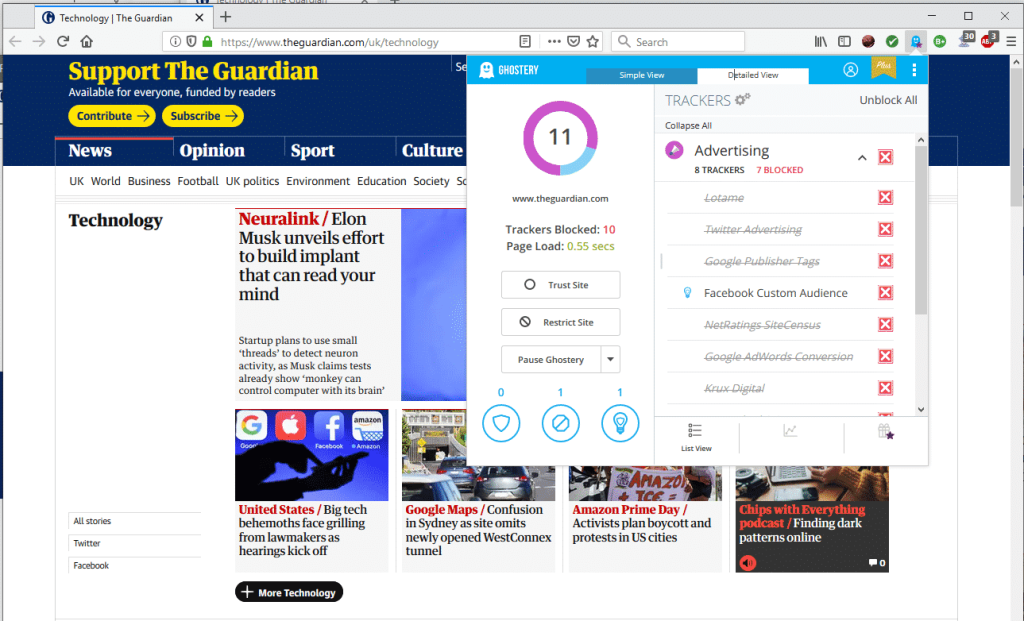Click the green B+ extension icon
This screenshot has height=621, width=1024.
coord(940,42)
